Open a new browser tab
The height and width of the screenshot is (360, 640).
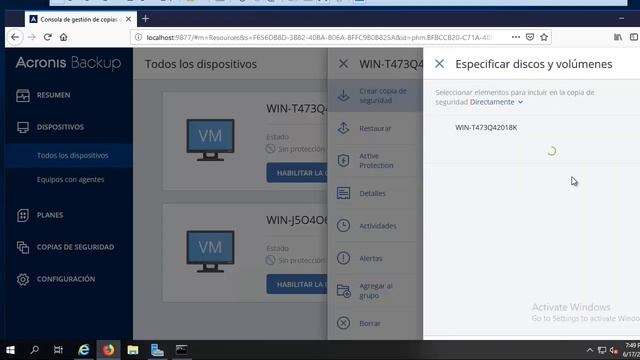[x=145, y=19]
